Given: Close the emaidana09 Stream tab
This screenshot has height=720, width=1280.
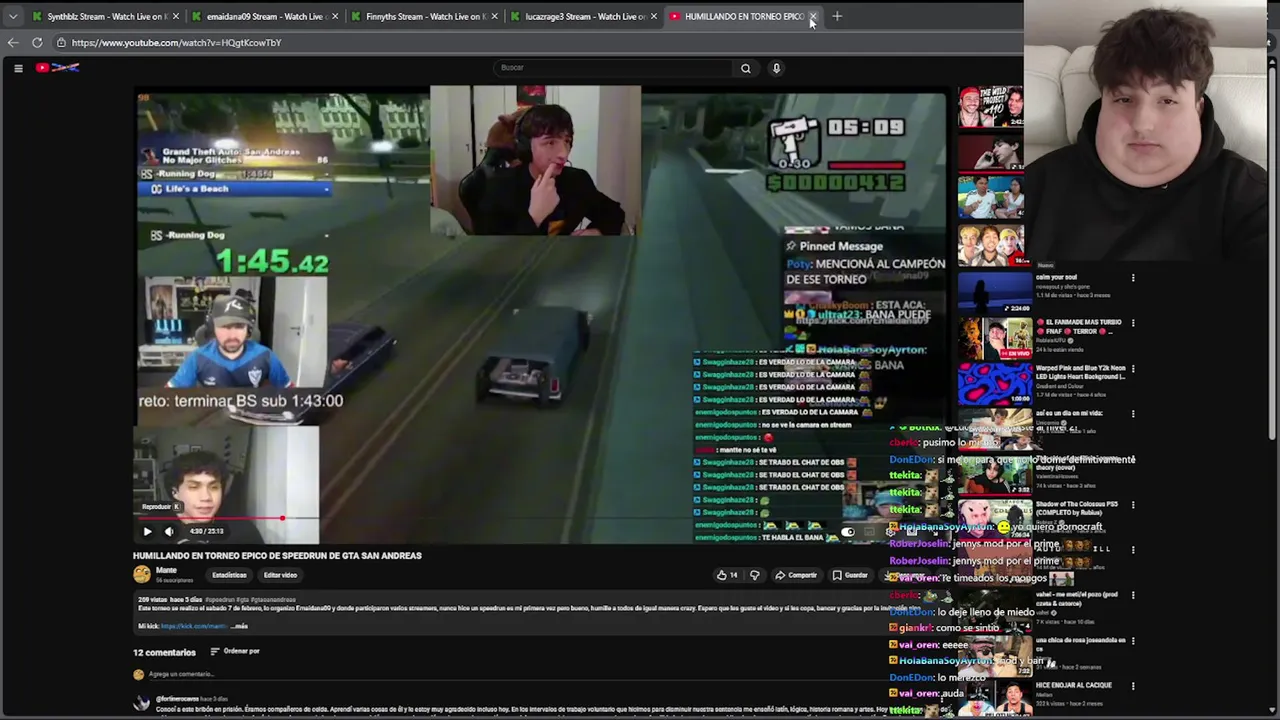Looking at the screenshot, I should (x=335, y=16).
